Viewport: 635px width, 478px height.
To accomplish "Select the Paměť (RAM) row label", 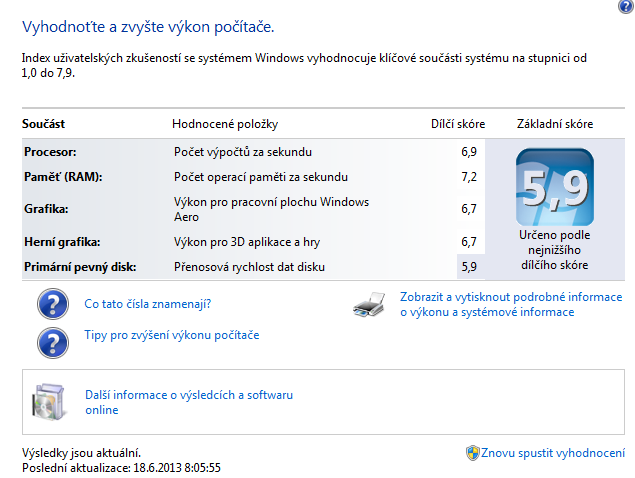I will pos(63,177).
